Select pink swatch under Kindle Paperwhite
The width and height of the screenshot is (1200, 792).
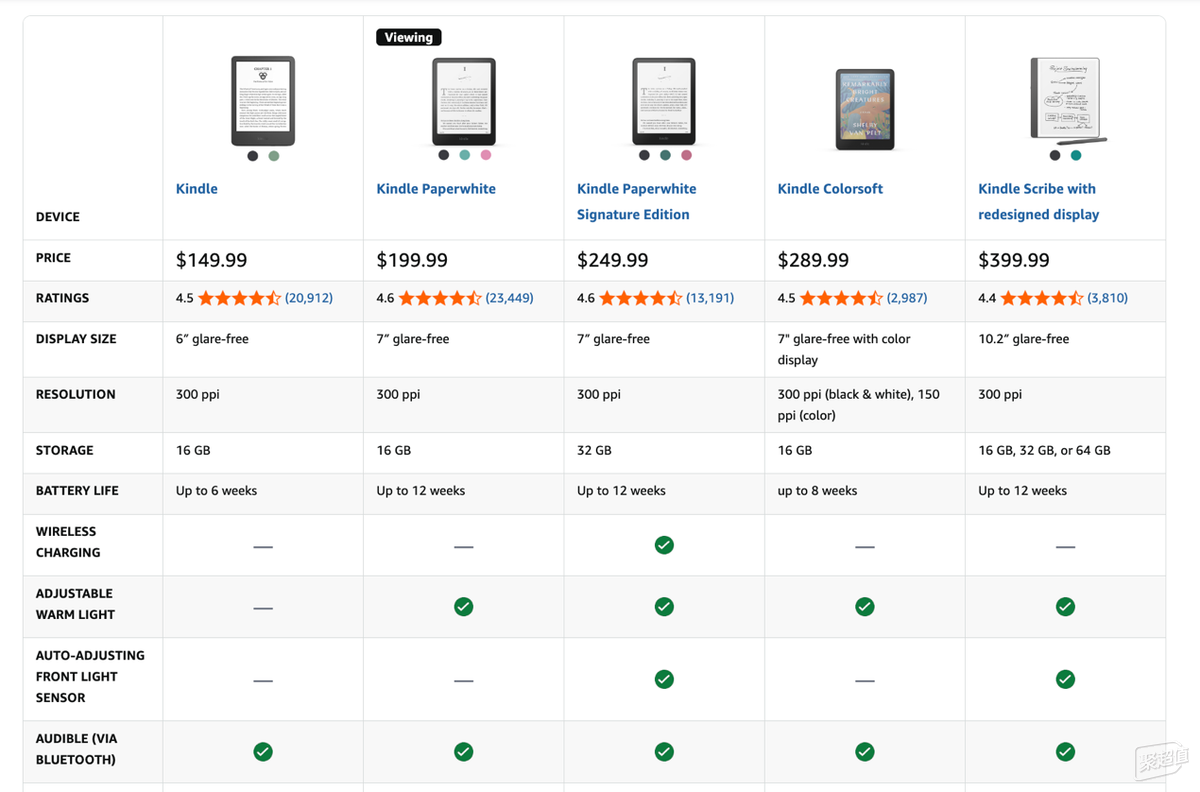pyautogui.click(x=486, y=155)
